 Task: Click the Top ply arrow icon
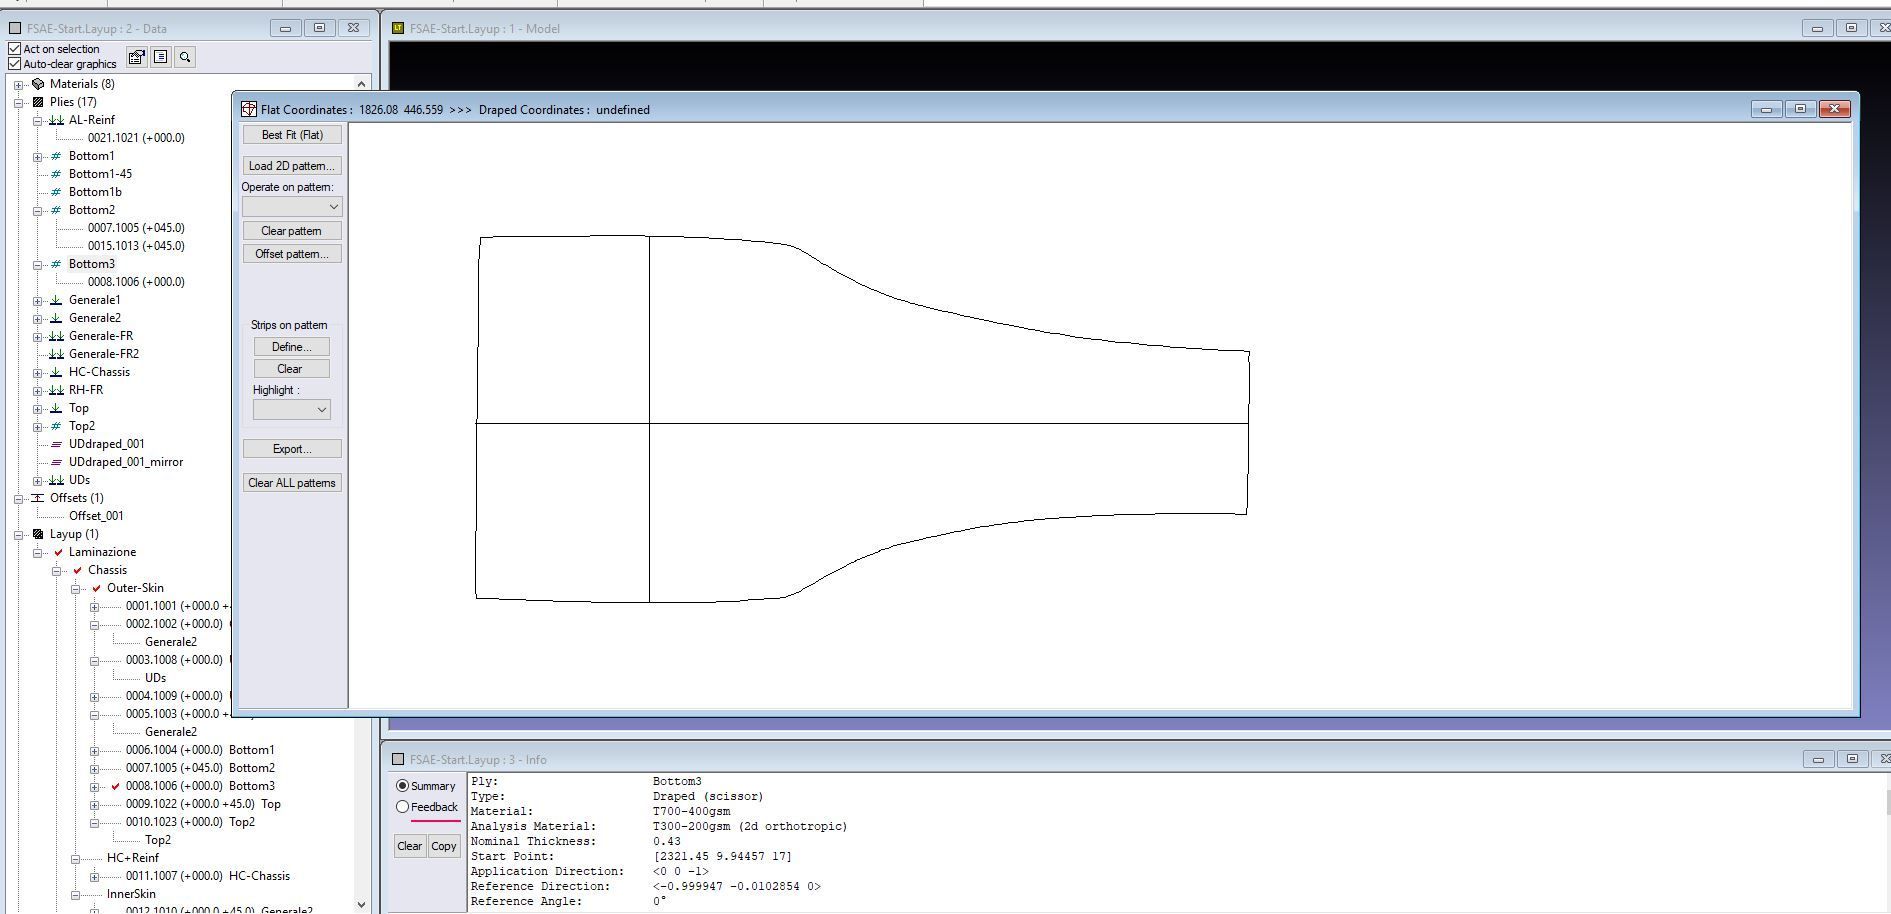tap(56, 408)
